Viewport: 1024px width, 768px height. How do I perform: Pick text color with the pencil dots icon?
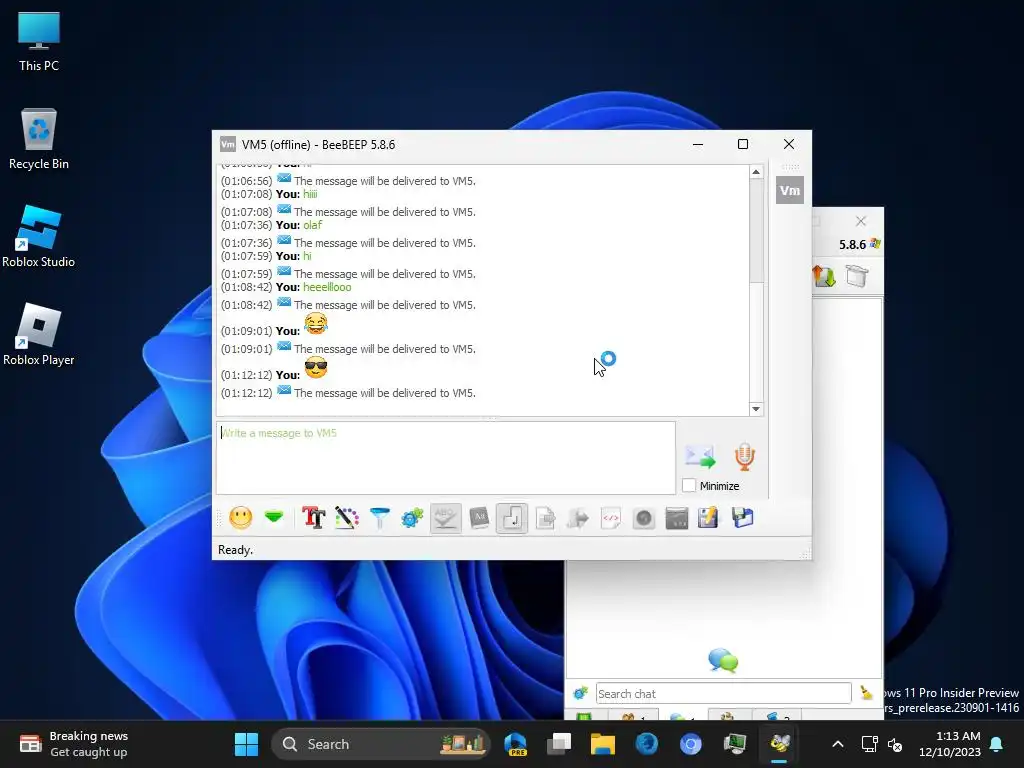pos(347,518)
